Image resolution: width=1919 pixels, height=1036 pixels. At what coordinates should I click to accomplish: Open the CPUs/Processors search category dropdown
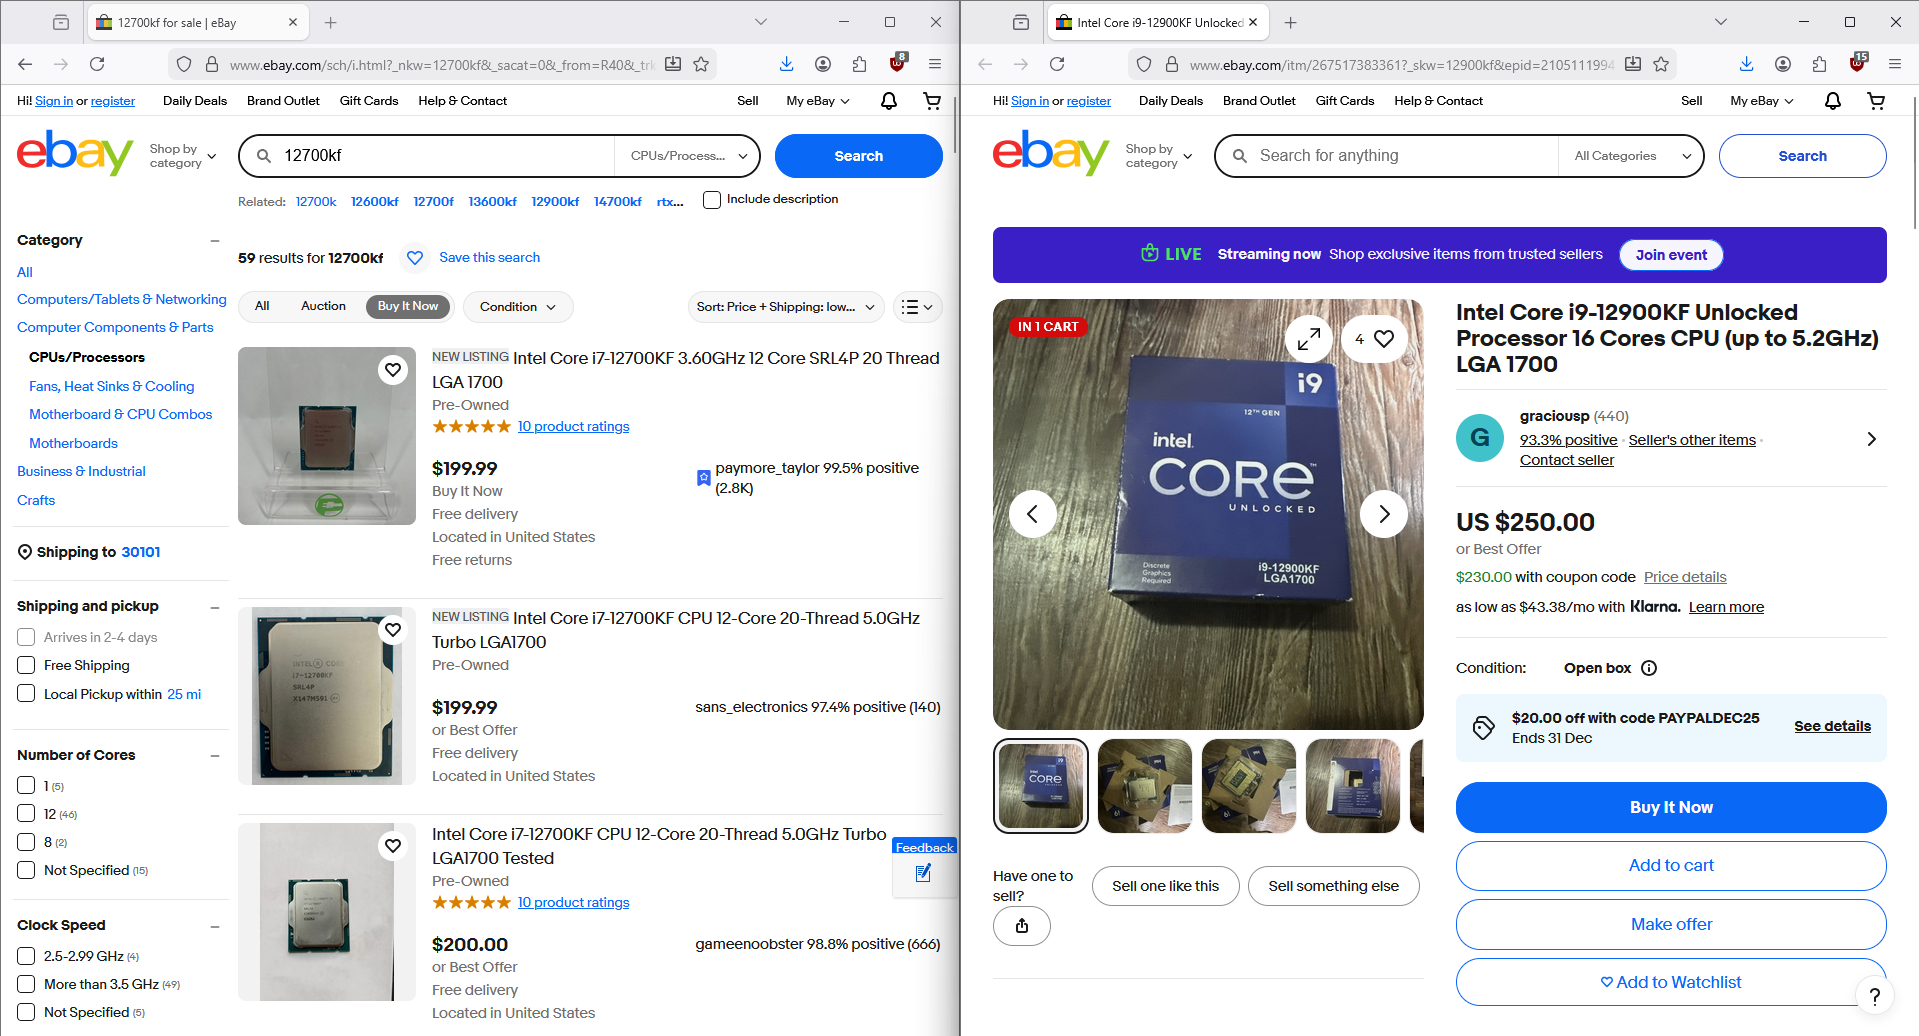click(688, 156)
